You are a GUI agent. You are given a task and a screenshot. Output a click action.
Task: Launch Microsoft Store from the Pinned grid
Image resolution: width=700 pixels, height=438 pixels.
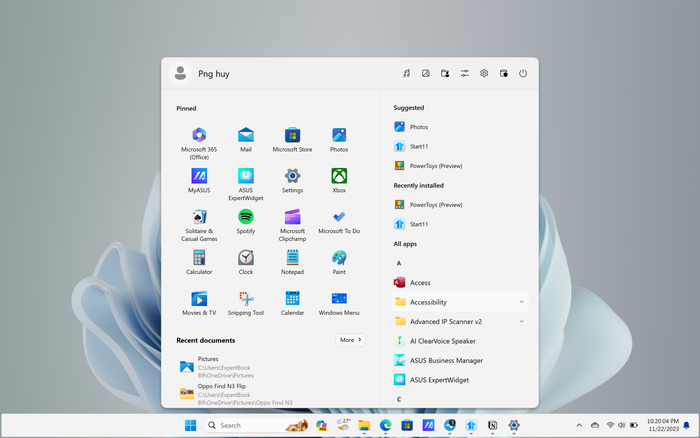[292, 140]
